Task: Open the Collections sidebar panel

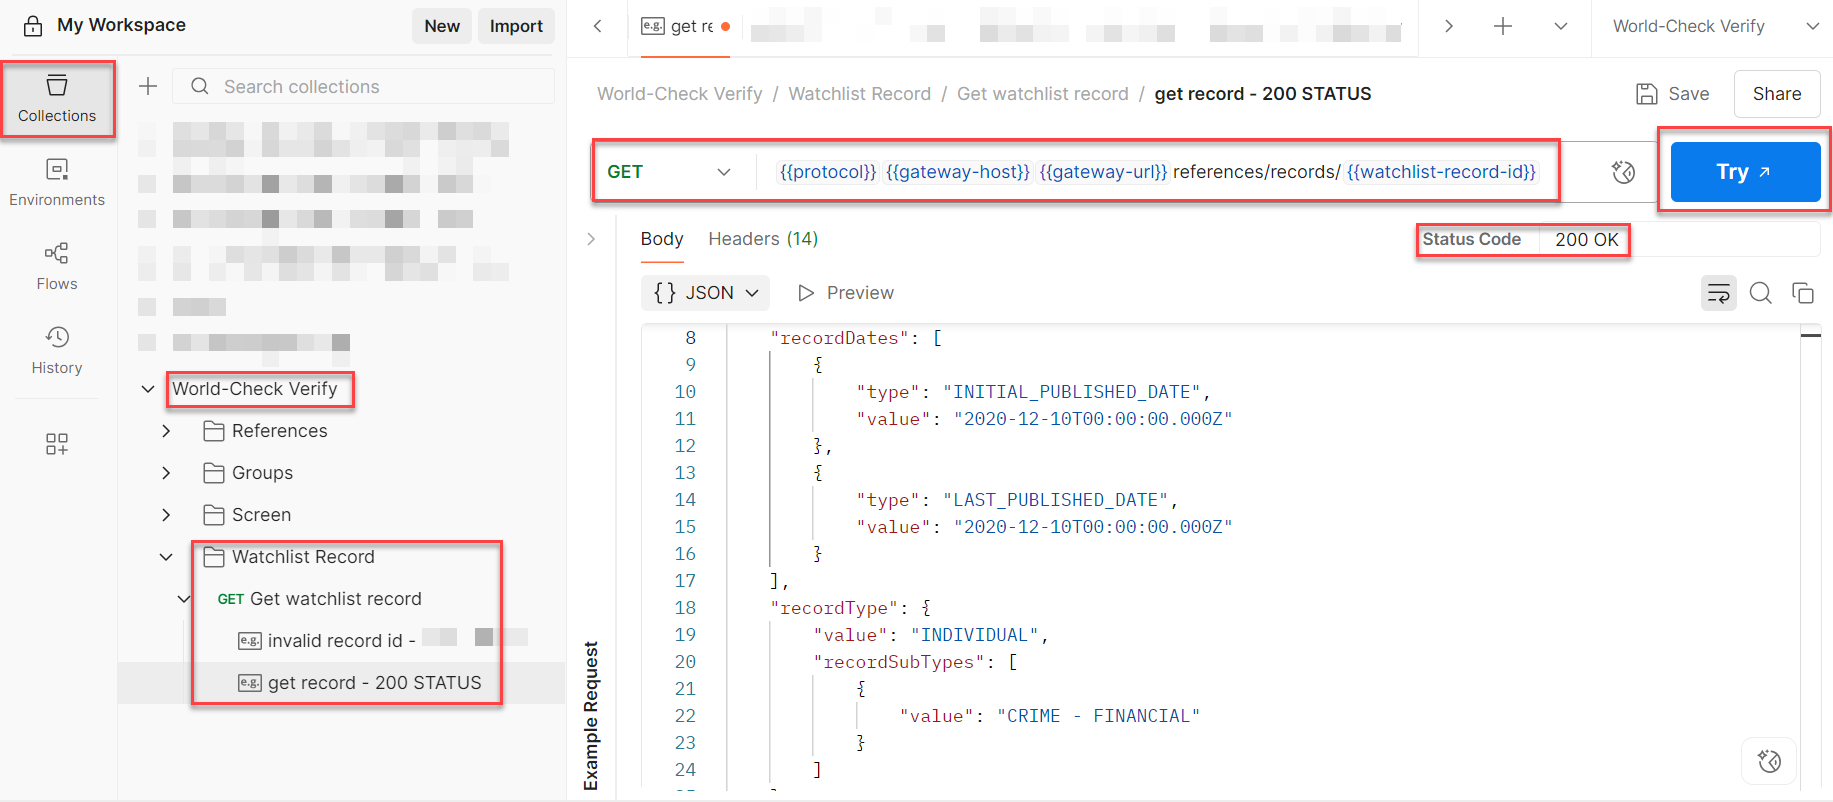Action: click(x=57, y=99)
